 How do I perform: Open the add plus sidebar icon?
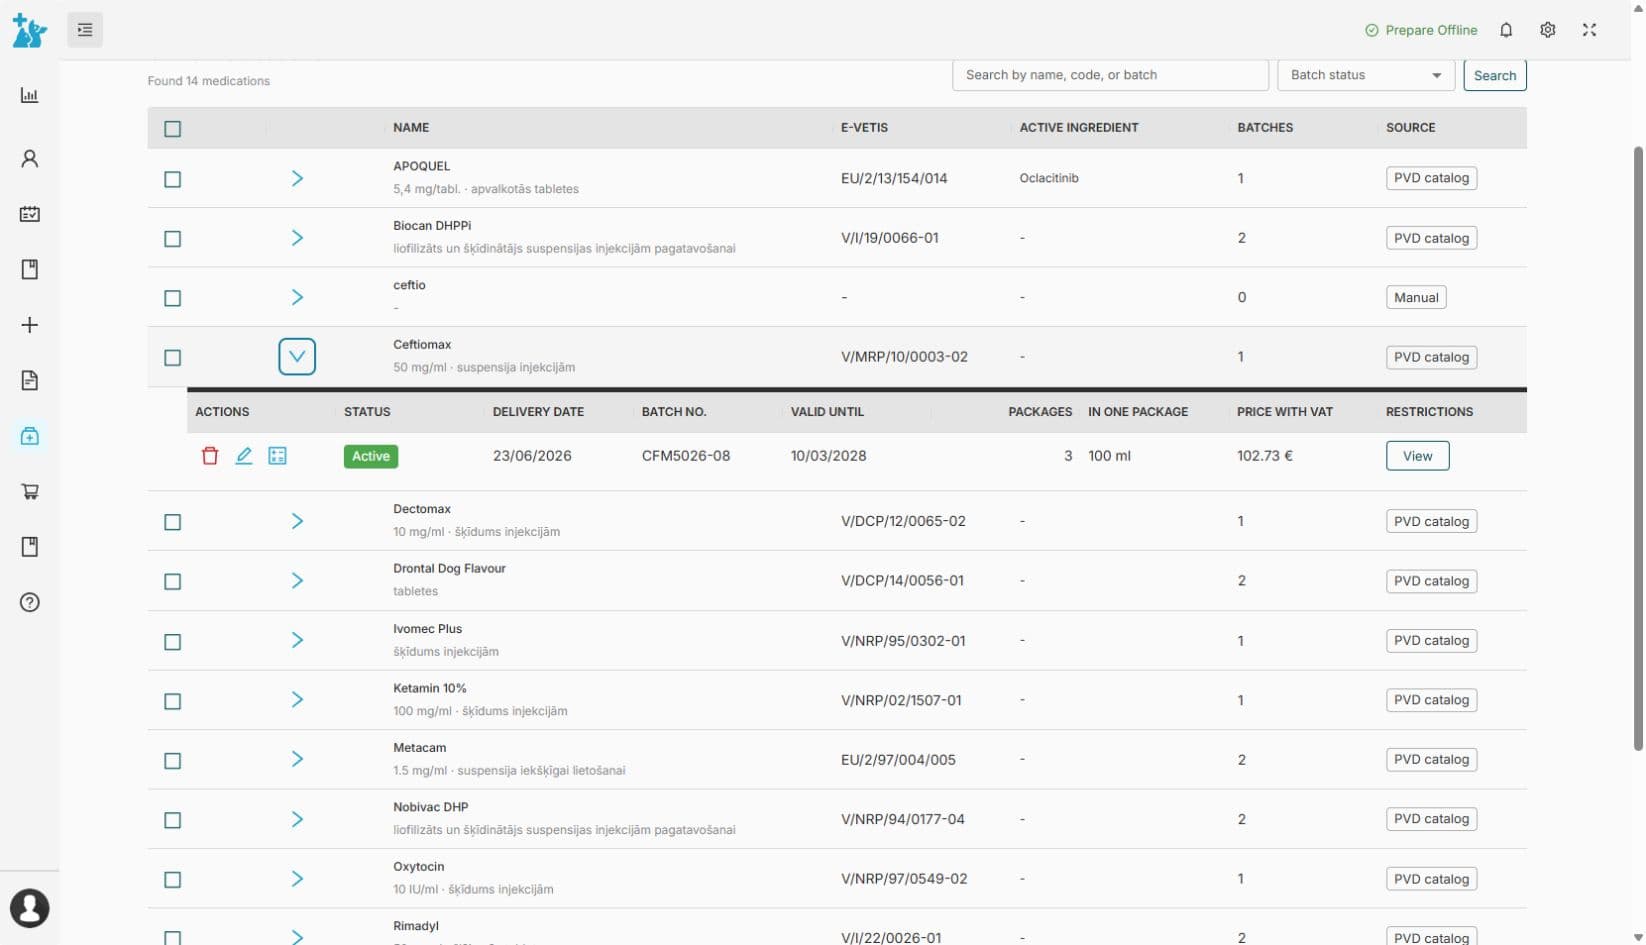(x=30, y=325)
